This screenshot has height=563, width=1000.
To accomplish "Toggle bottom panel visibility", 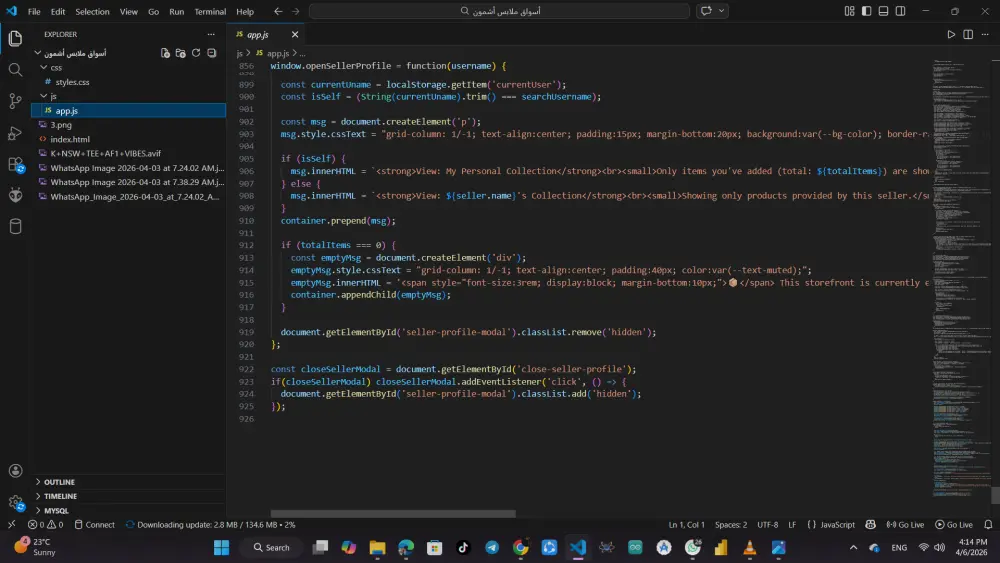I will (x=883, y=11).
